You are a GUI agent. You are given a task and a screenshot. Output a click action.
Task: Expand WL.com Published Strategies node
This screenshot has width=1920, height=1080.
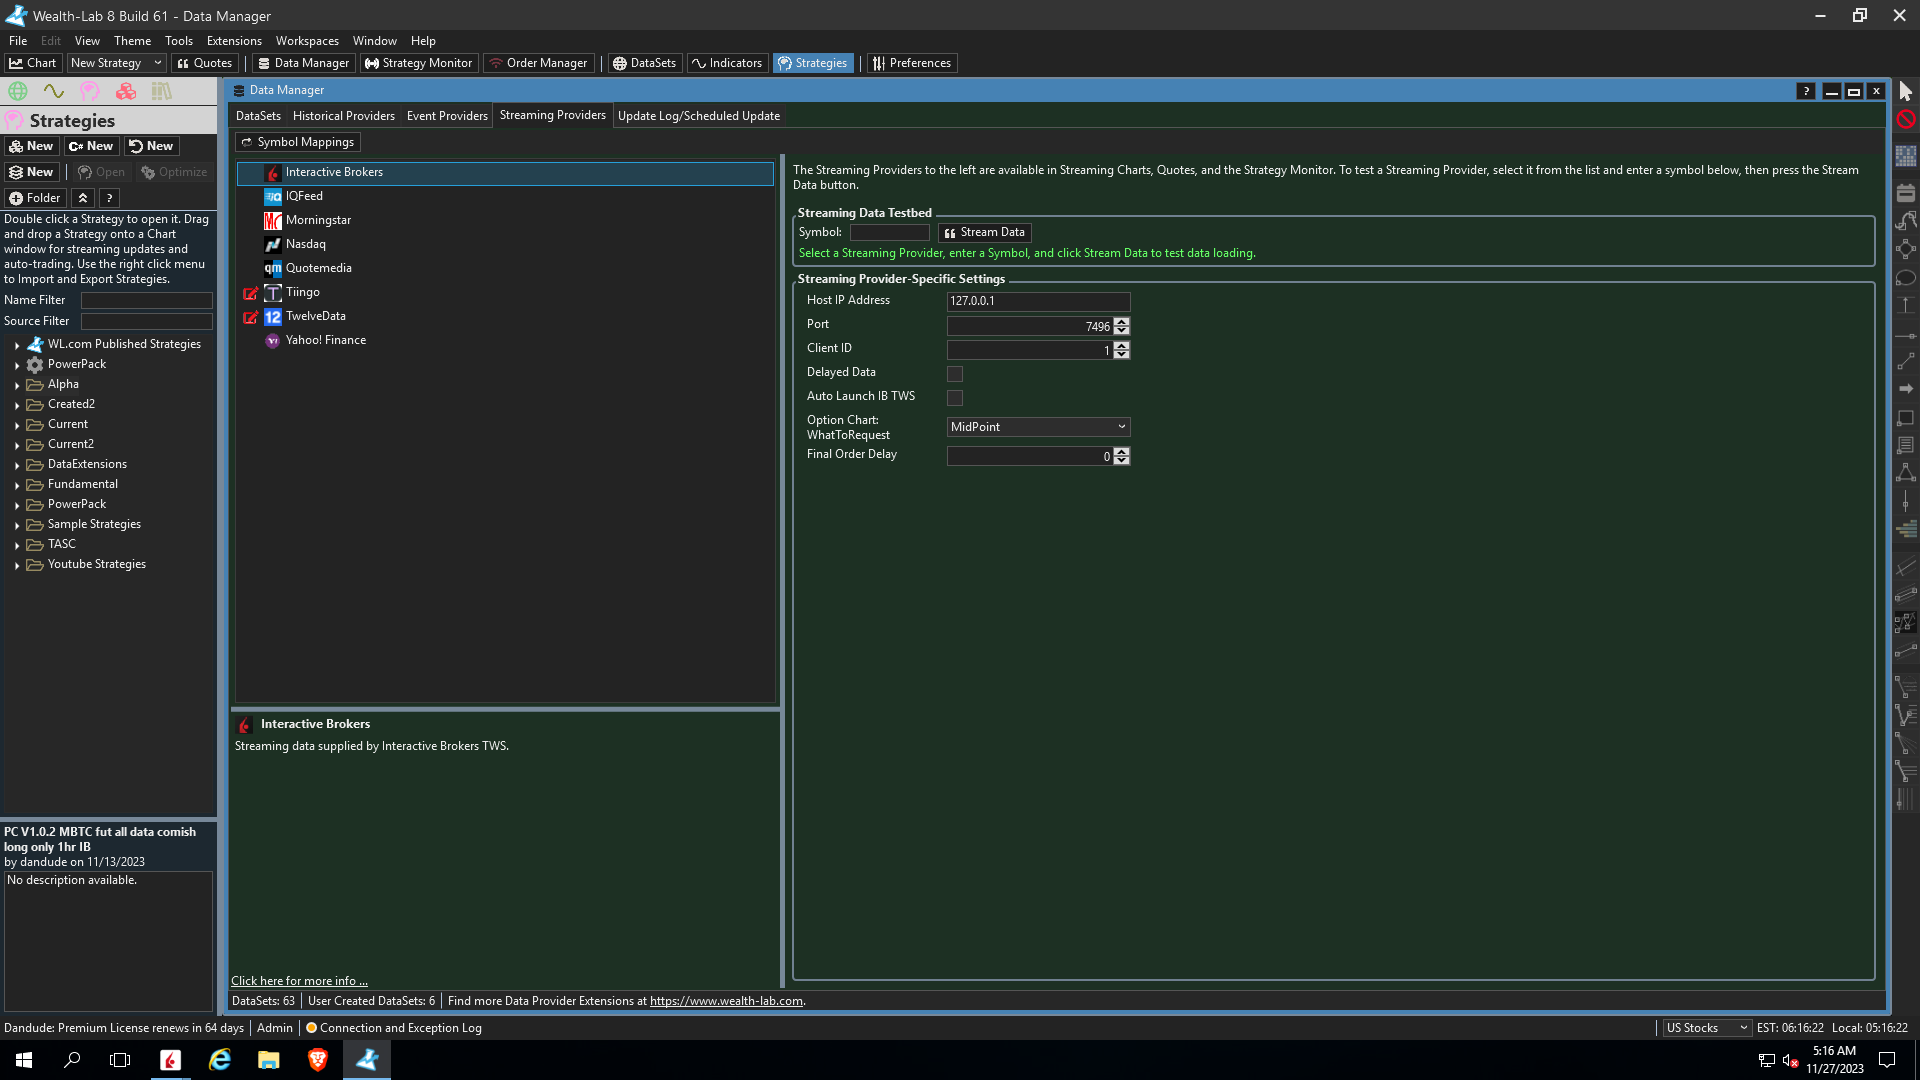pyautogui.click(x=17, y=345)
